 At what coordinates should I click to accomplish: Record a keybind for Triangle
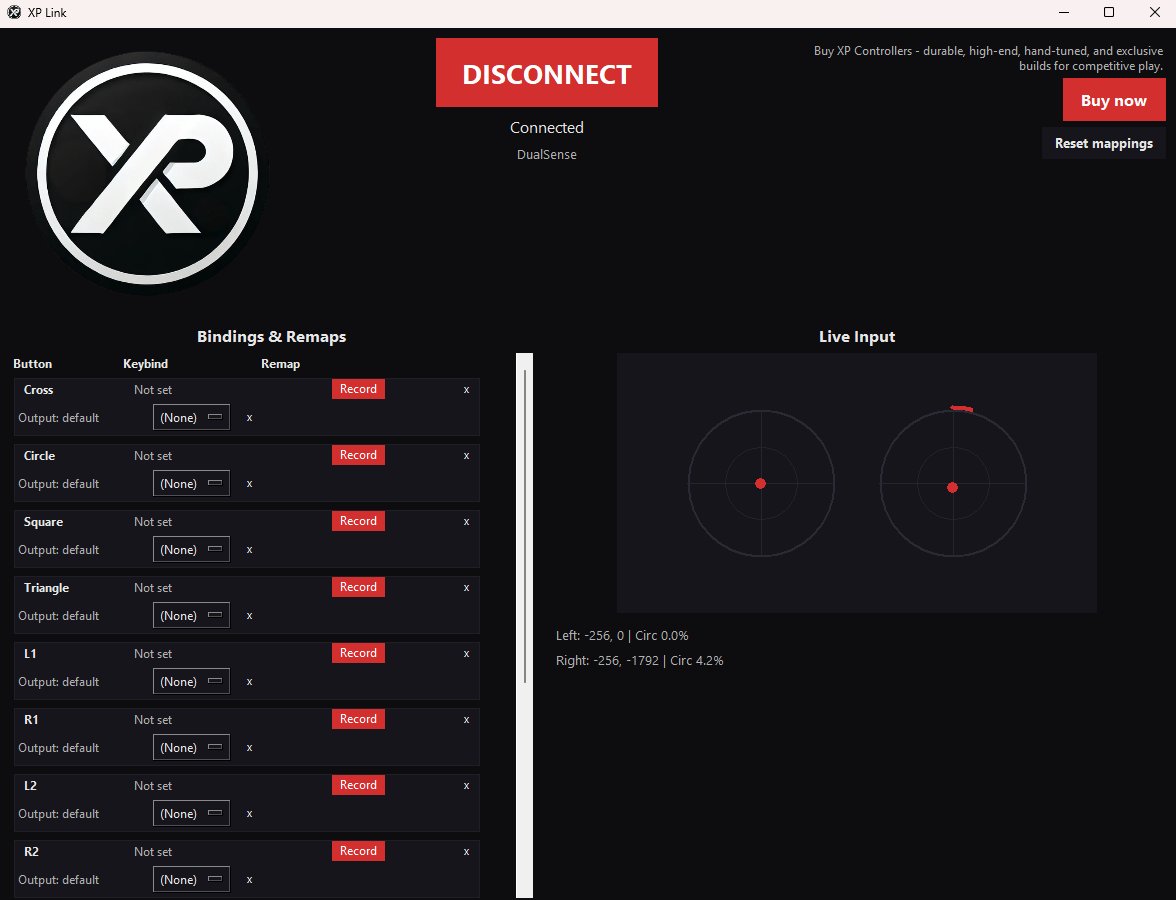pos(358,586)
